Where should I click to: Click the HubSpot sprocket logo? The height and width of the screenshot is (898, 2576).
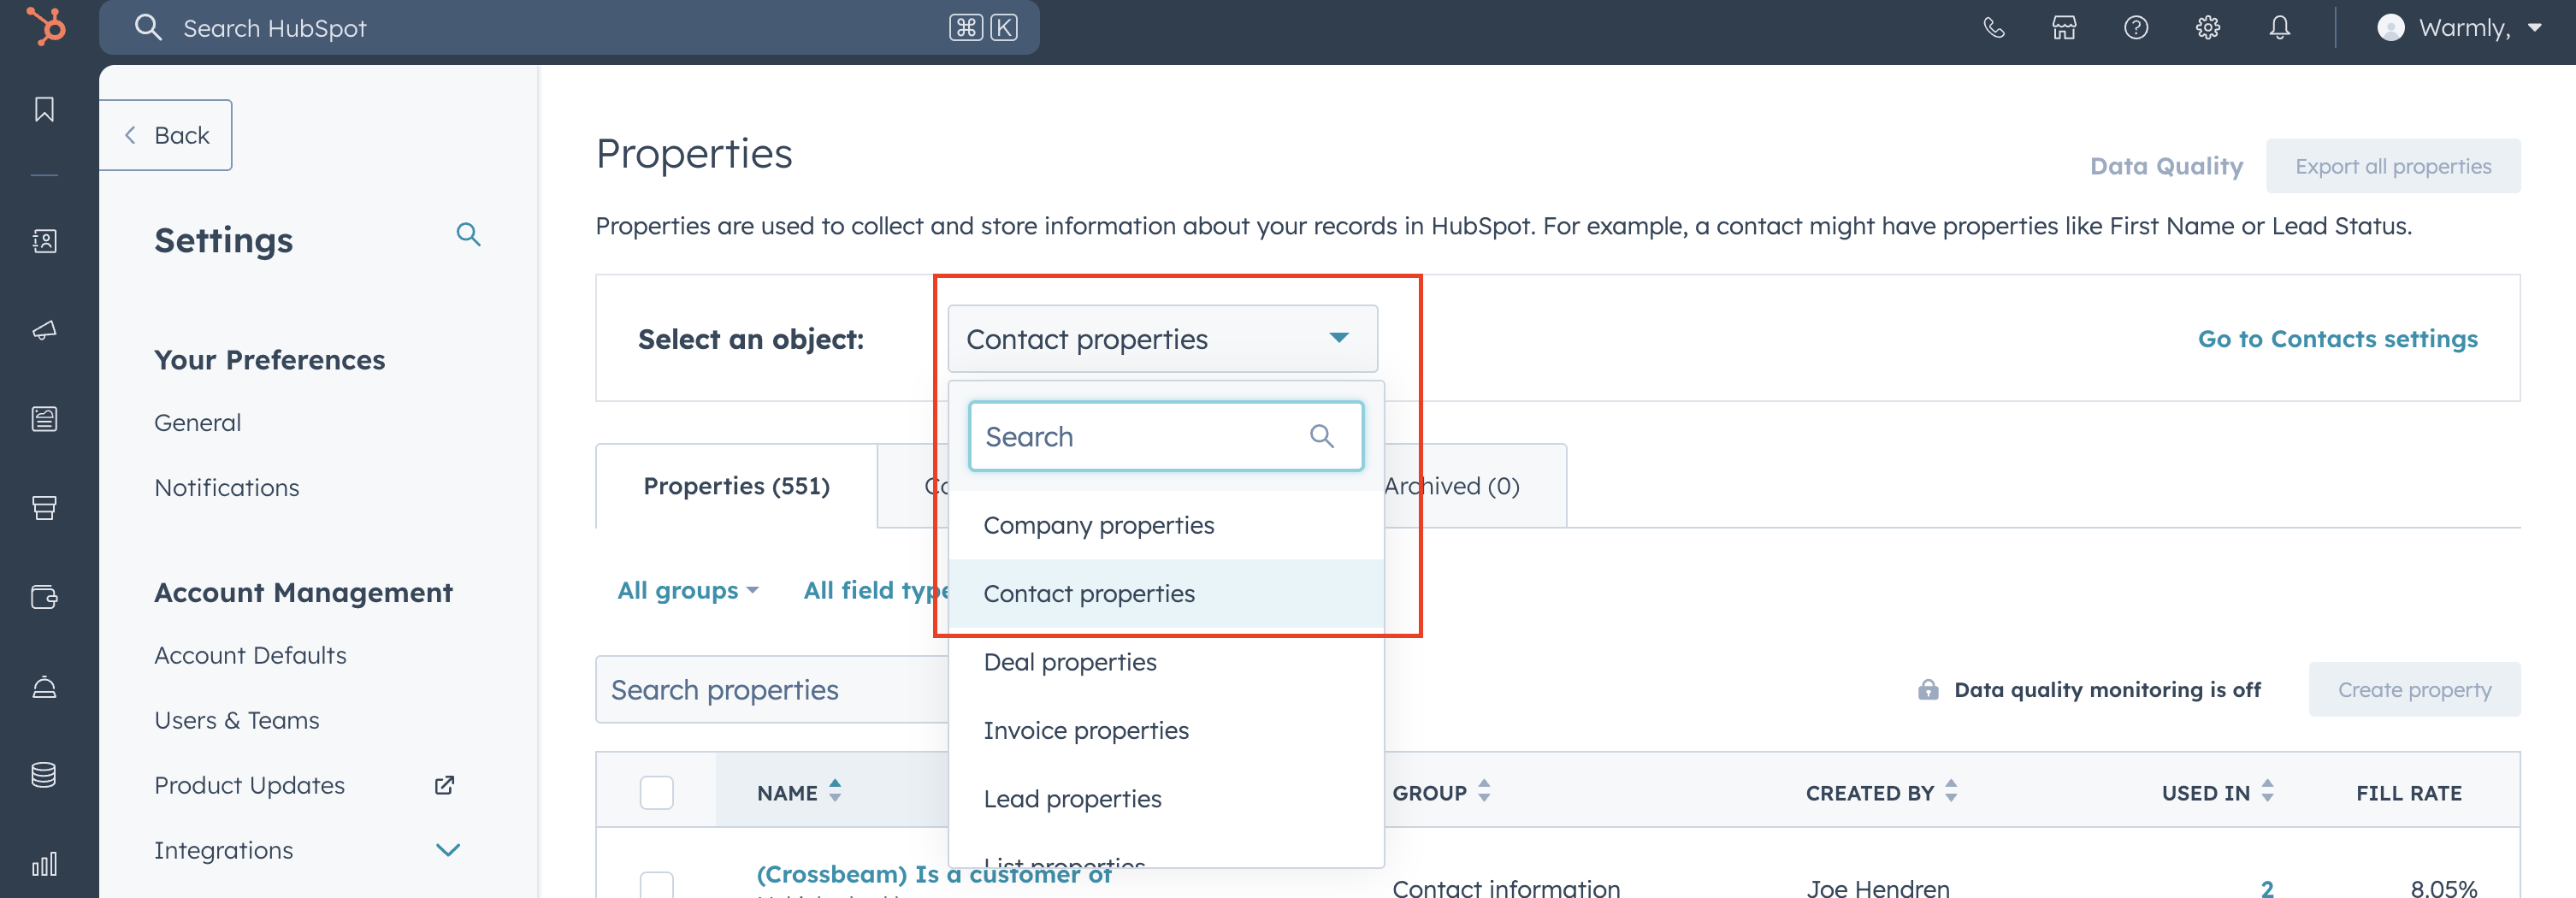(x=46, y=27)
